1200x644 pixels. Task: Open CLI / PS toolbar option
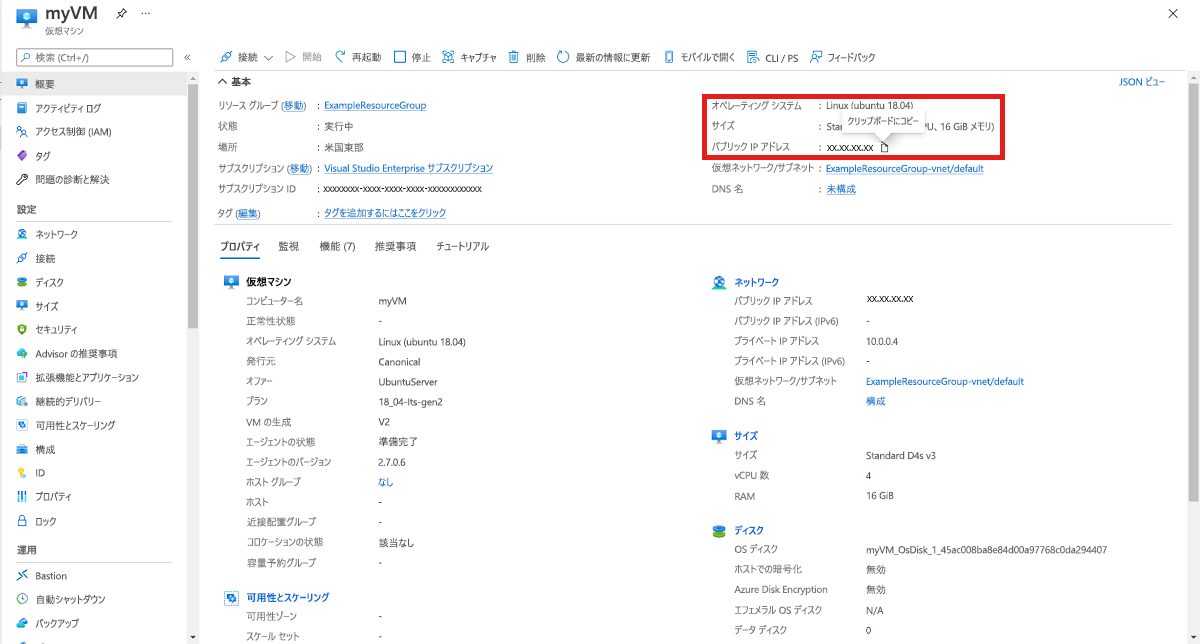772,57
